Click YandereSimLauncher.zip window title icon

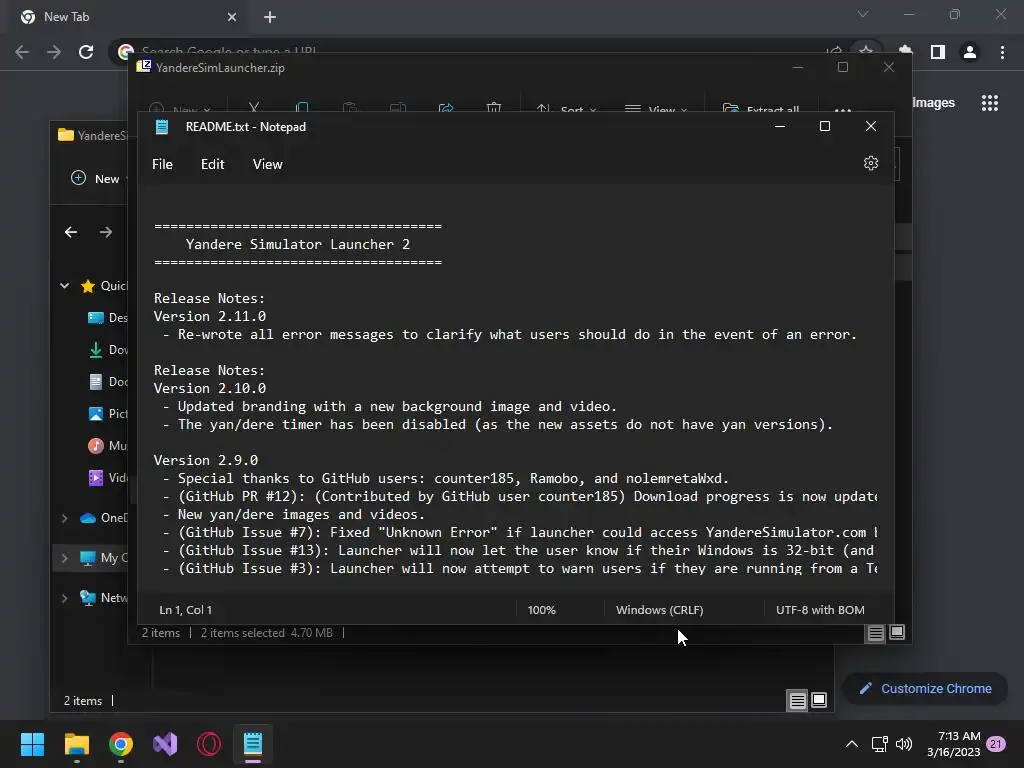[144, 67]
